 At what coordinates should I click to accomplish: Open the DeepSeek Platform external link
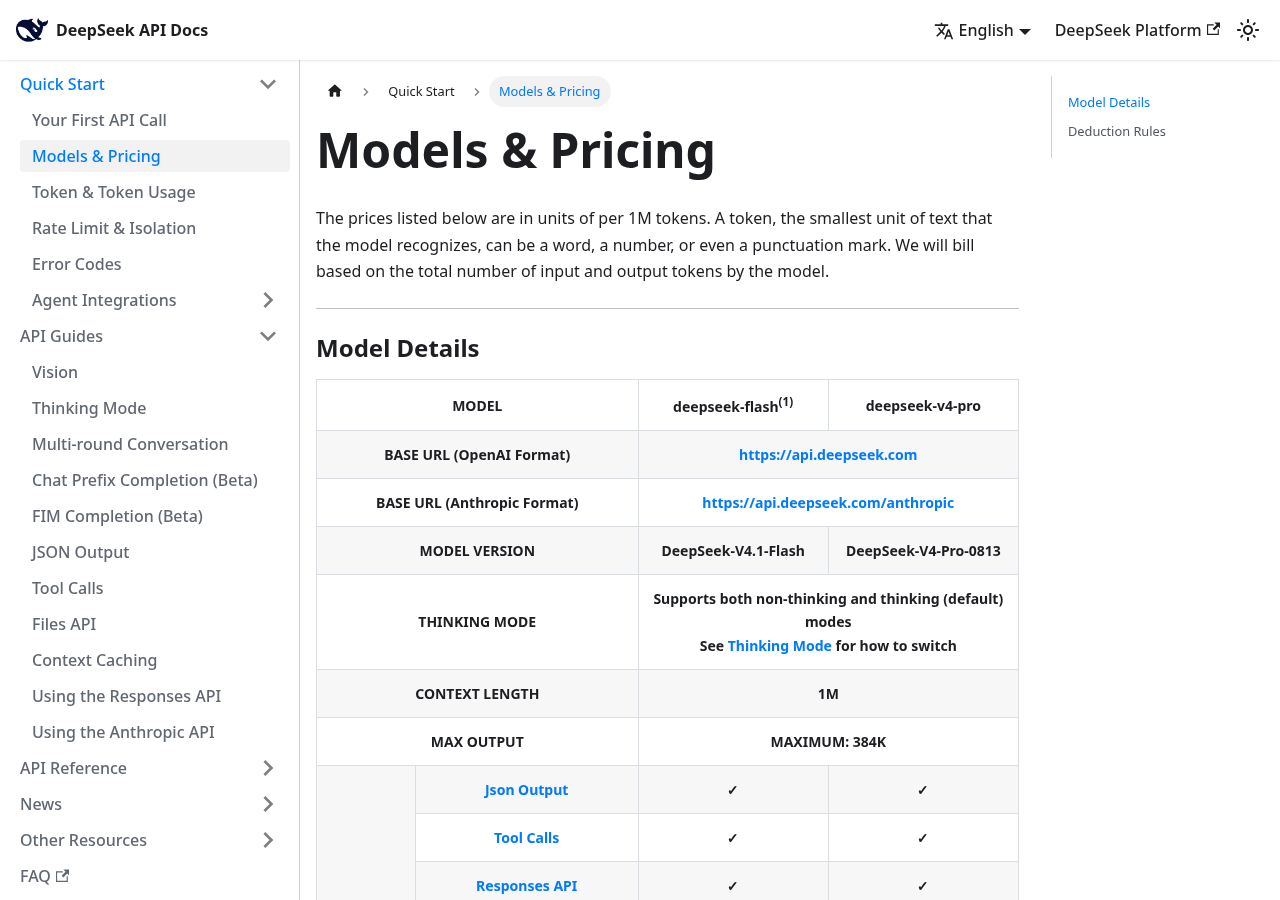coord(1137,30)
